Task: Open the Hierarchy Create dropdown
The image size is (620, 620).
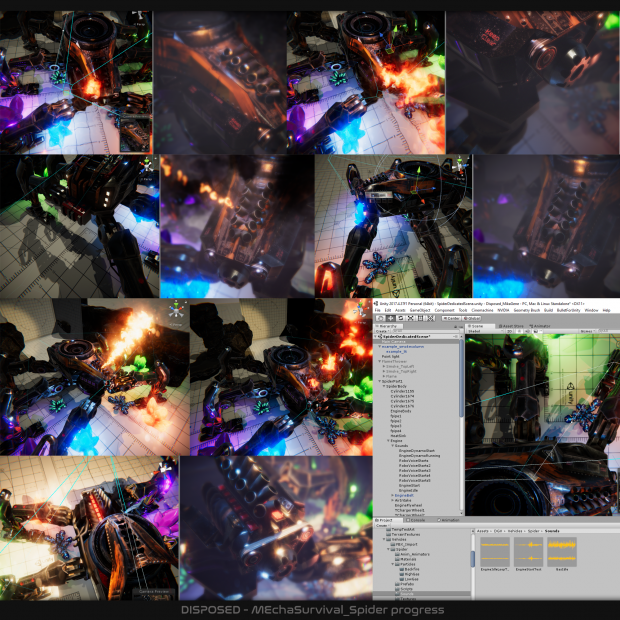Action: pyautogui.click(x=382, y=331)
